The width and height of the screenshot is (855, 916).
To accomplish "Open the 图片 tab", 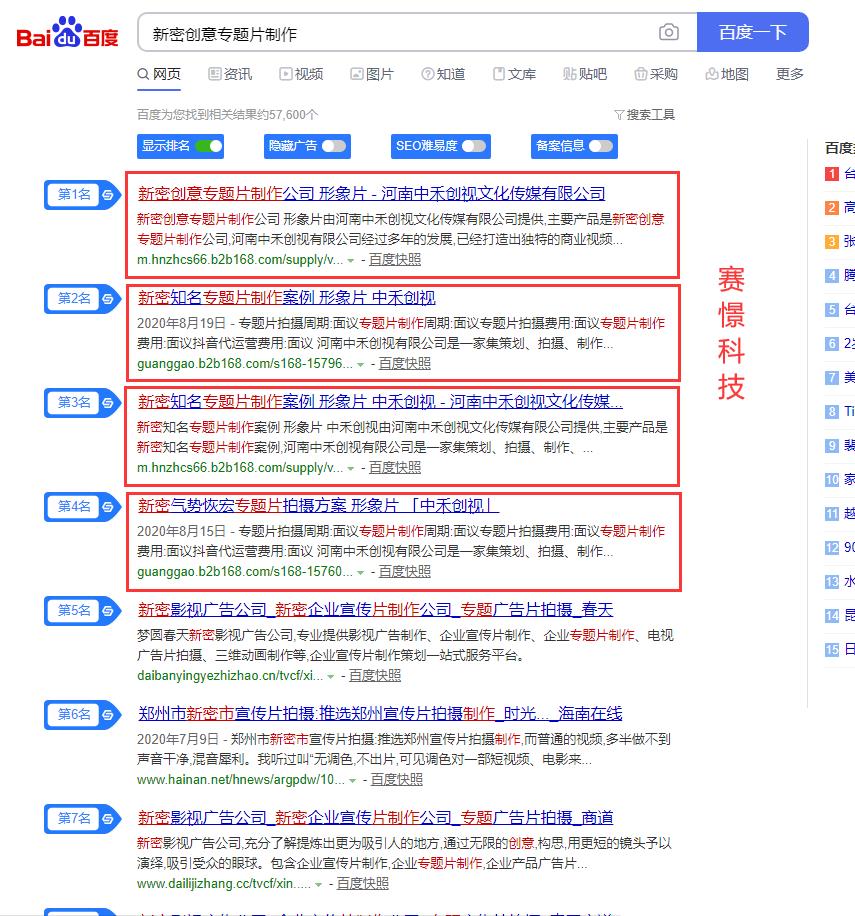I will [372, 74].
